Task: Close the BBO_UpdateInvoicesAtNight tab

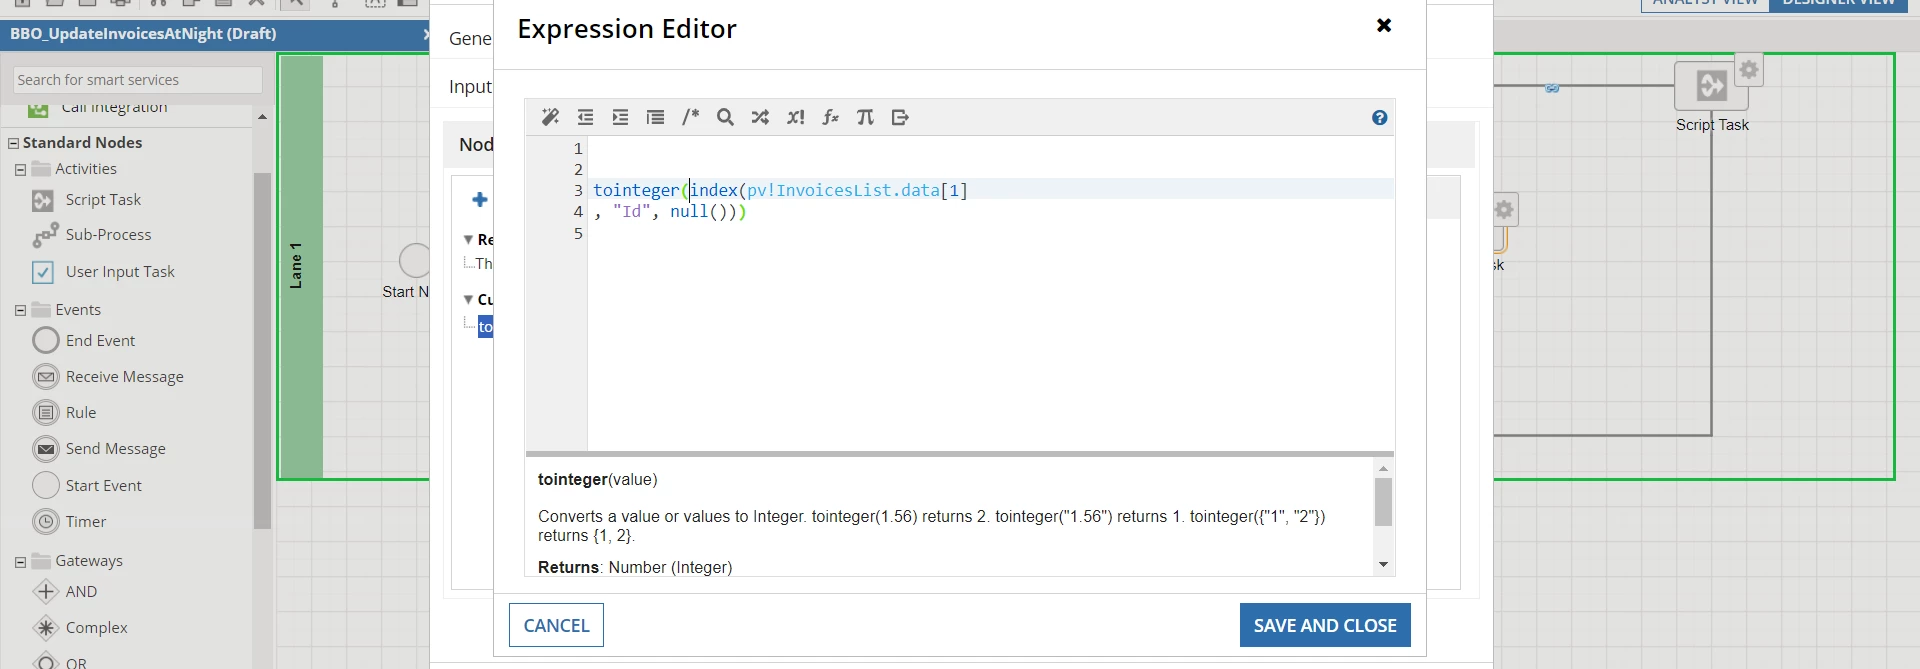Action: point(426,34)
